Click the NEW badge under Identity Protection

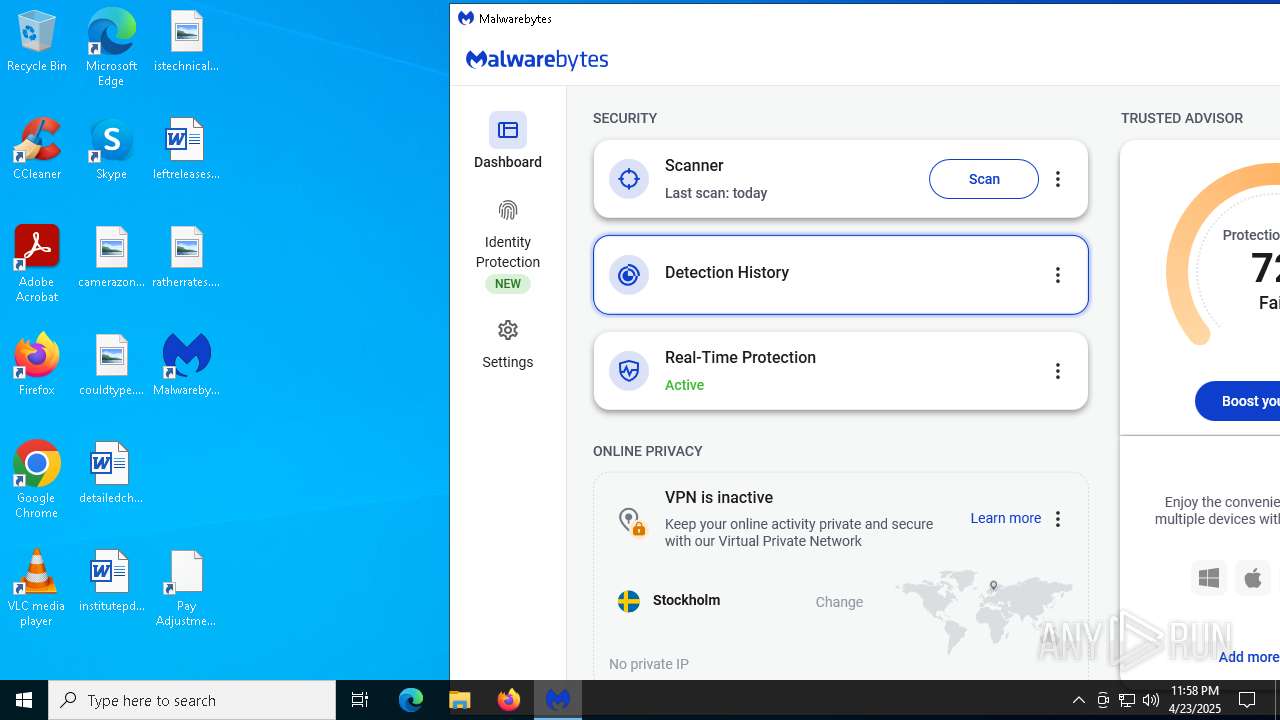(508, 284)
